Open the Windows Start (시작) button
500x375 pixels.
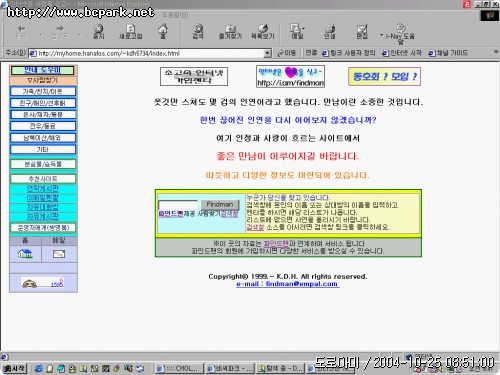click(x=14, y=368)
